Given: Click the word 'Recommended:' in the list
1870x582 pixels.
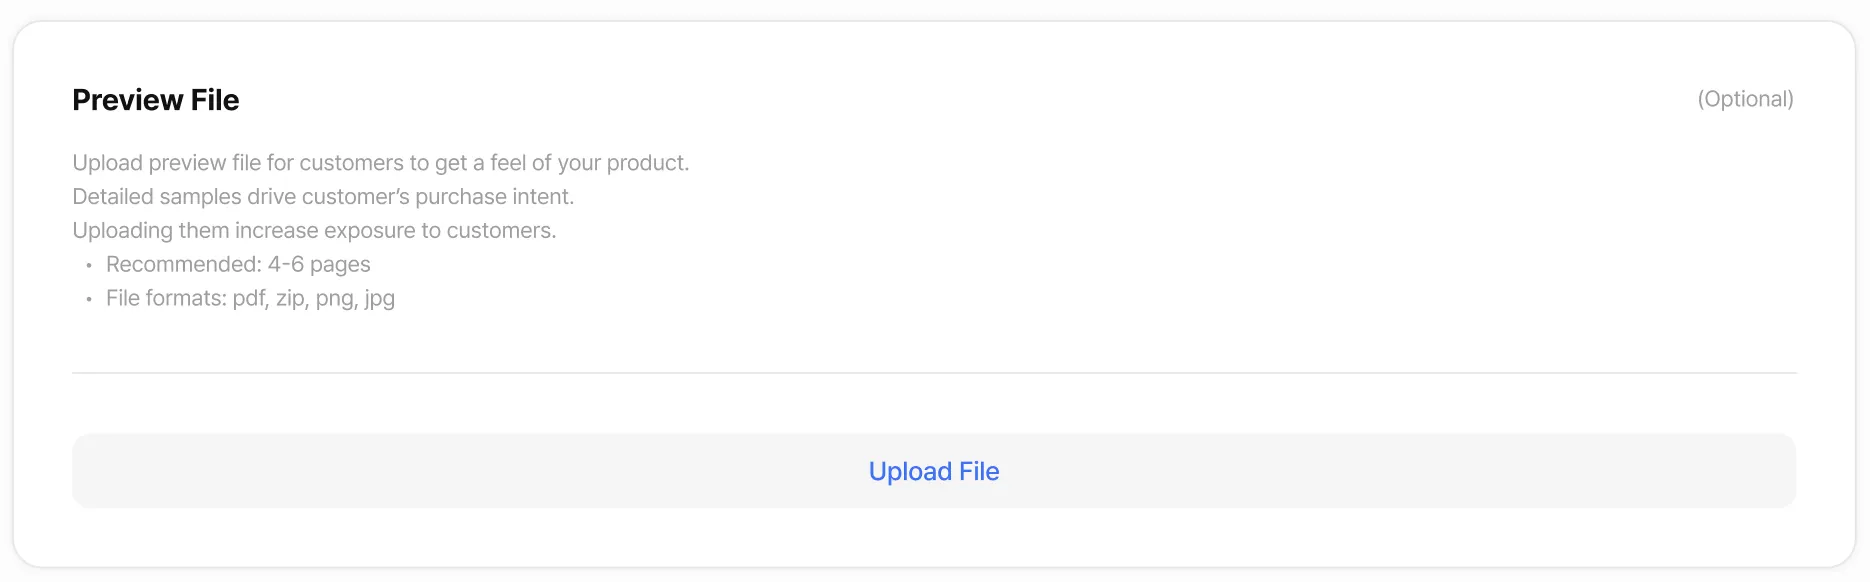Looking at the screenshot, I should pos(184,265).
